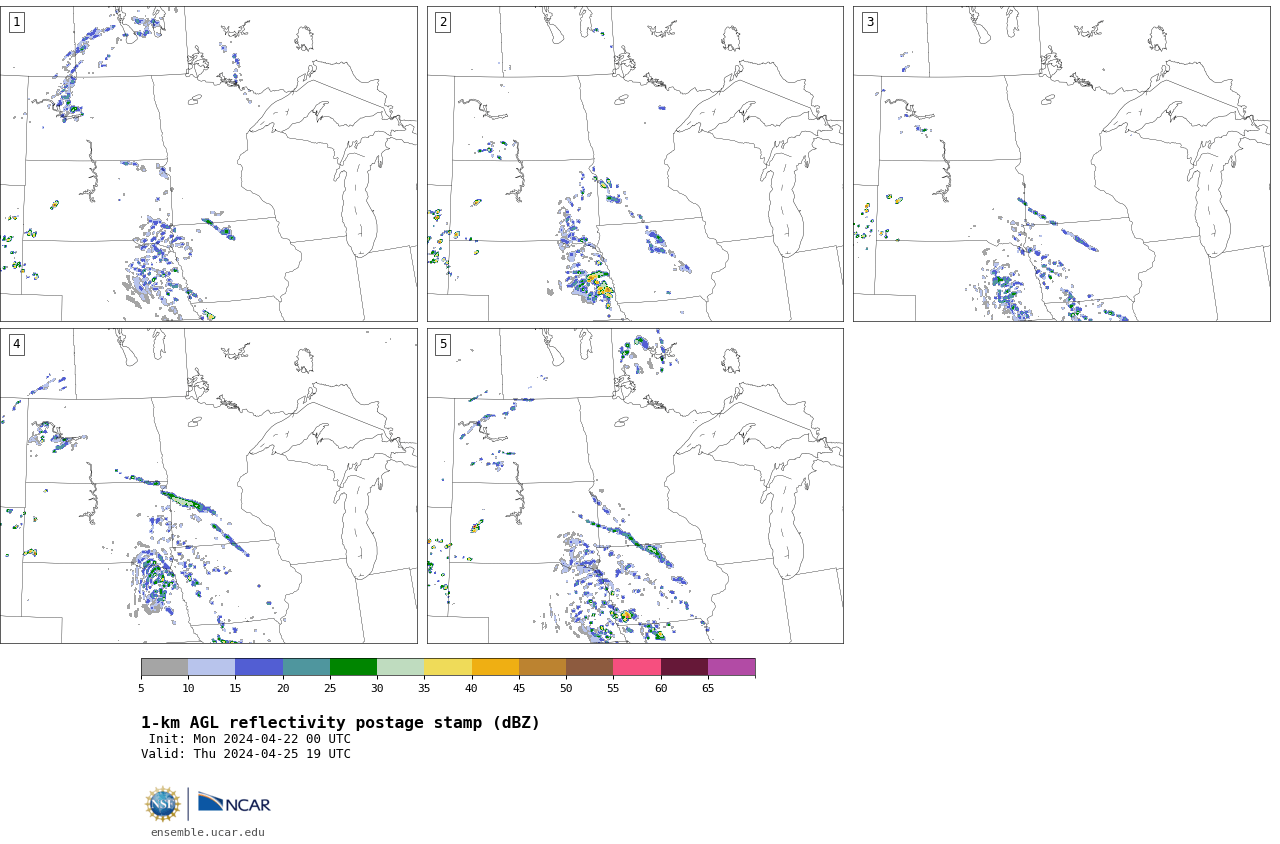
Task: Click the maroon 60-65 dBZ swatch
Action: pos(684,667)
